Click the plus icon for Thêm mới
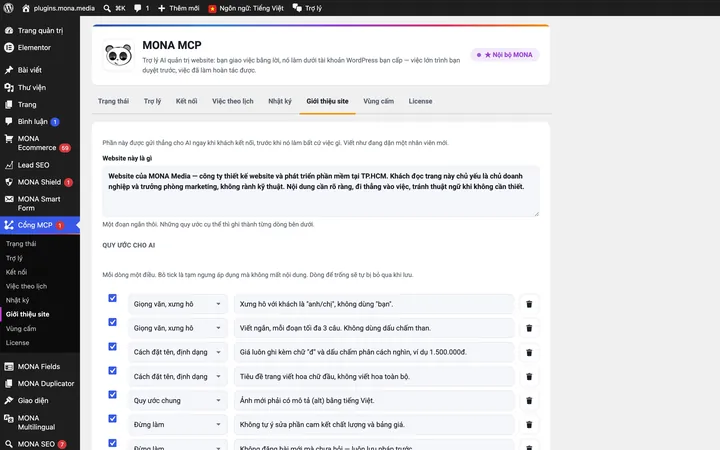Viewport: 720px width, 450px height. (x=161, y=8)
